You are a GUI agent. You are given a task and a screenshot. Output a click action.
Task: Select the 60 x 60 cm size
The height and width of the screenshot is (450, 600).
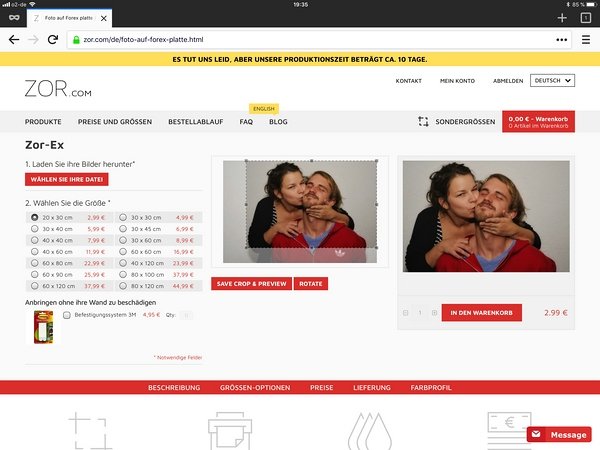pyautogui.click(x=123, y=252)
